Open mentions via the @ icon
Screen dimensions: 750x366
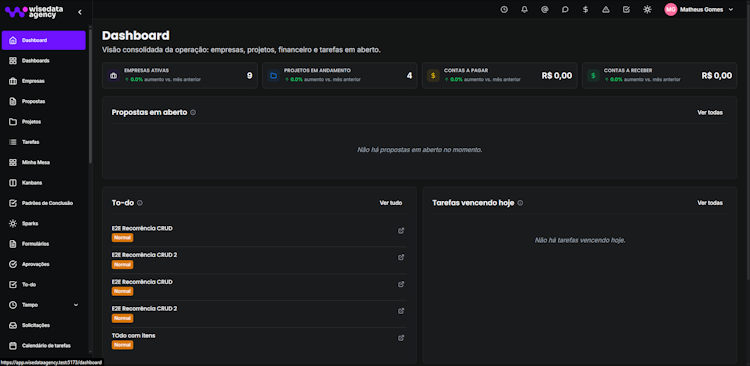click(545, 10)
